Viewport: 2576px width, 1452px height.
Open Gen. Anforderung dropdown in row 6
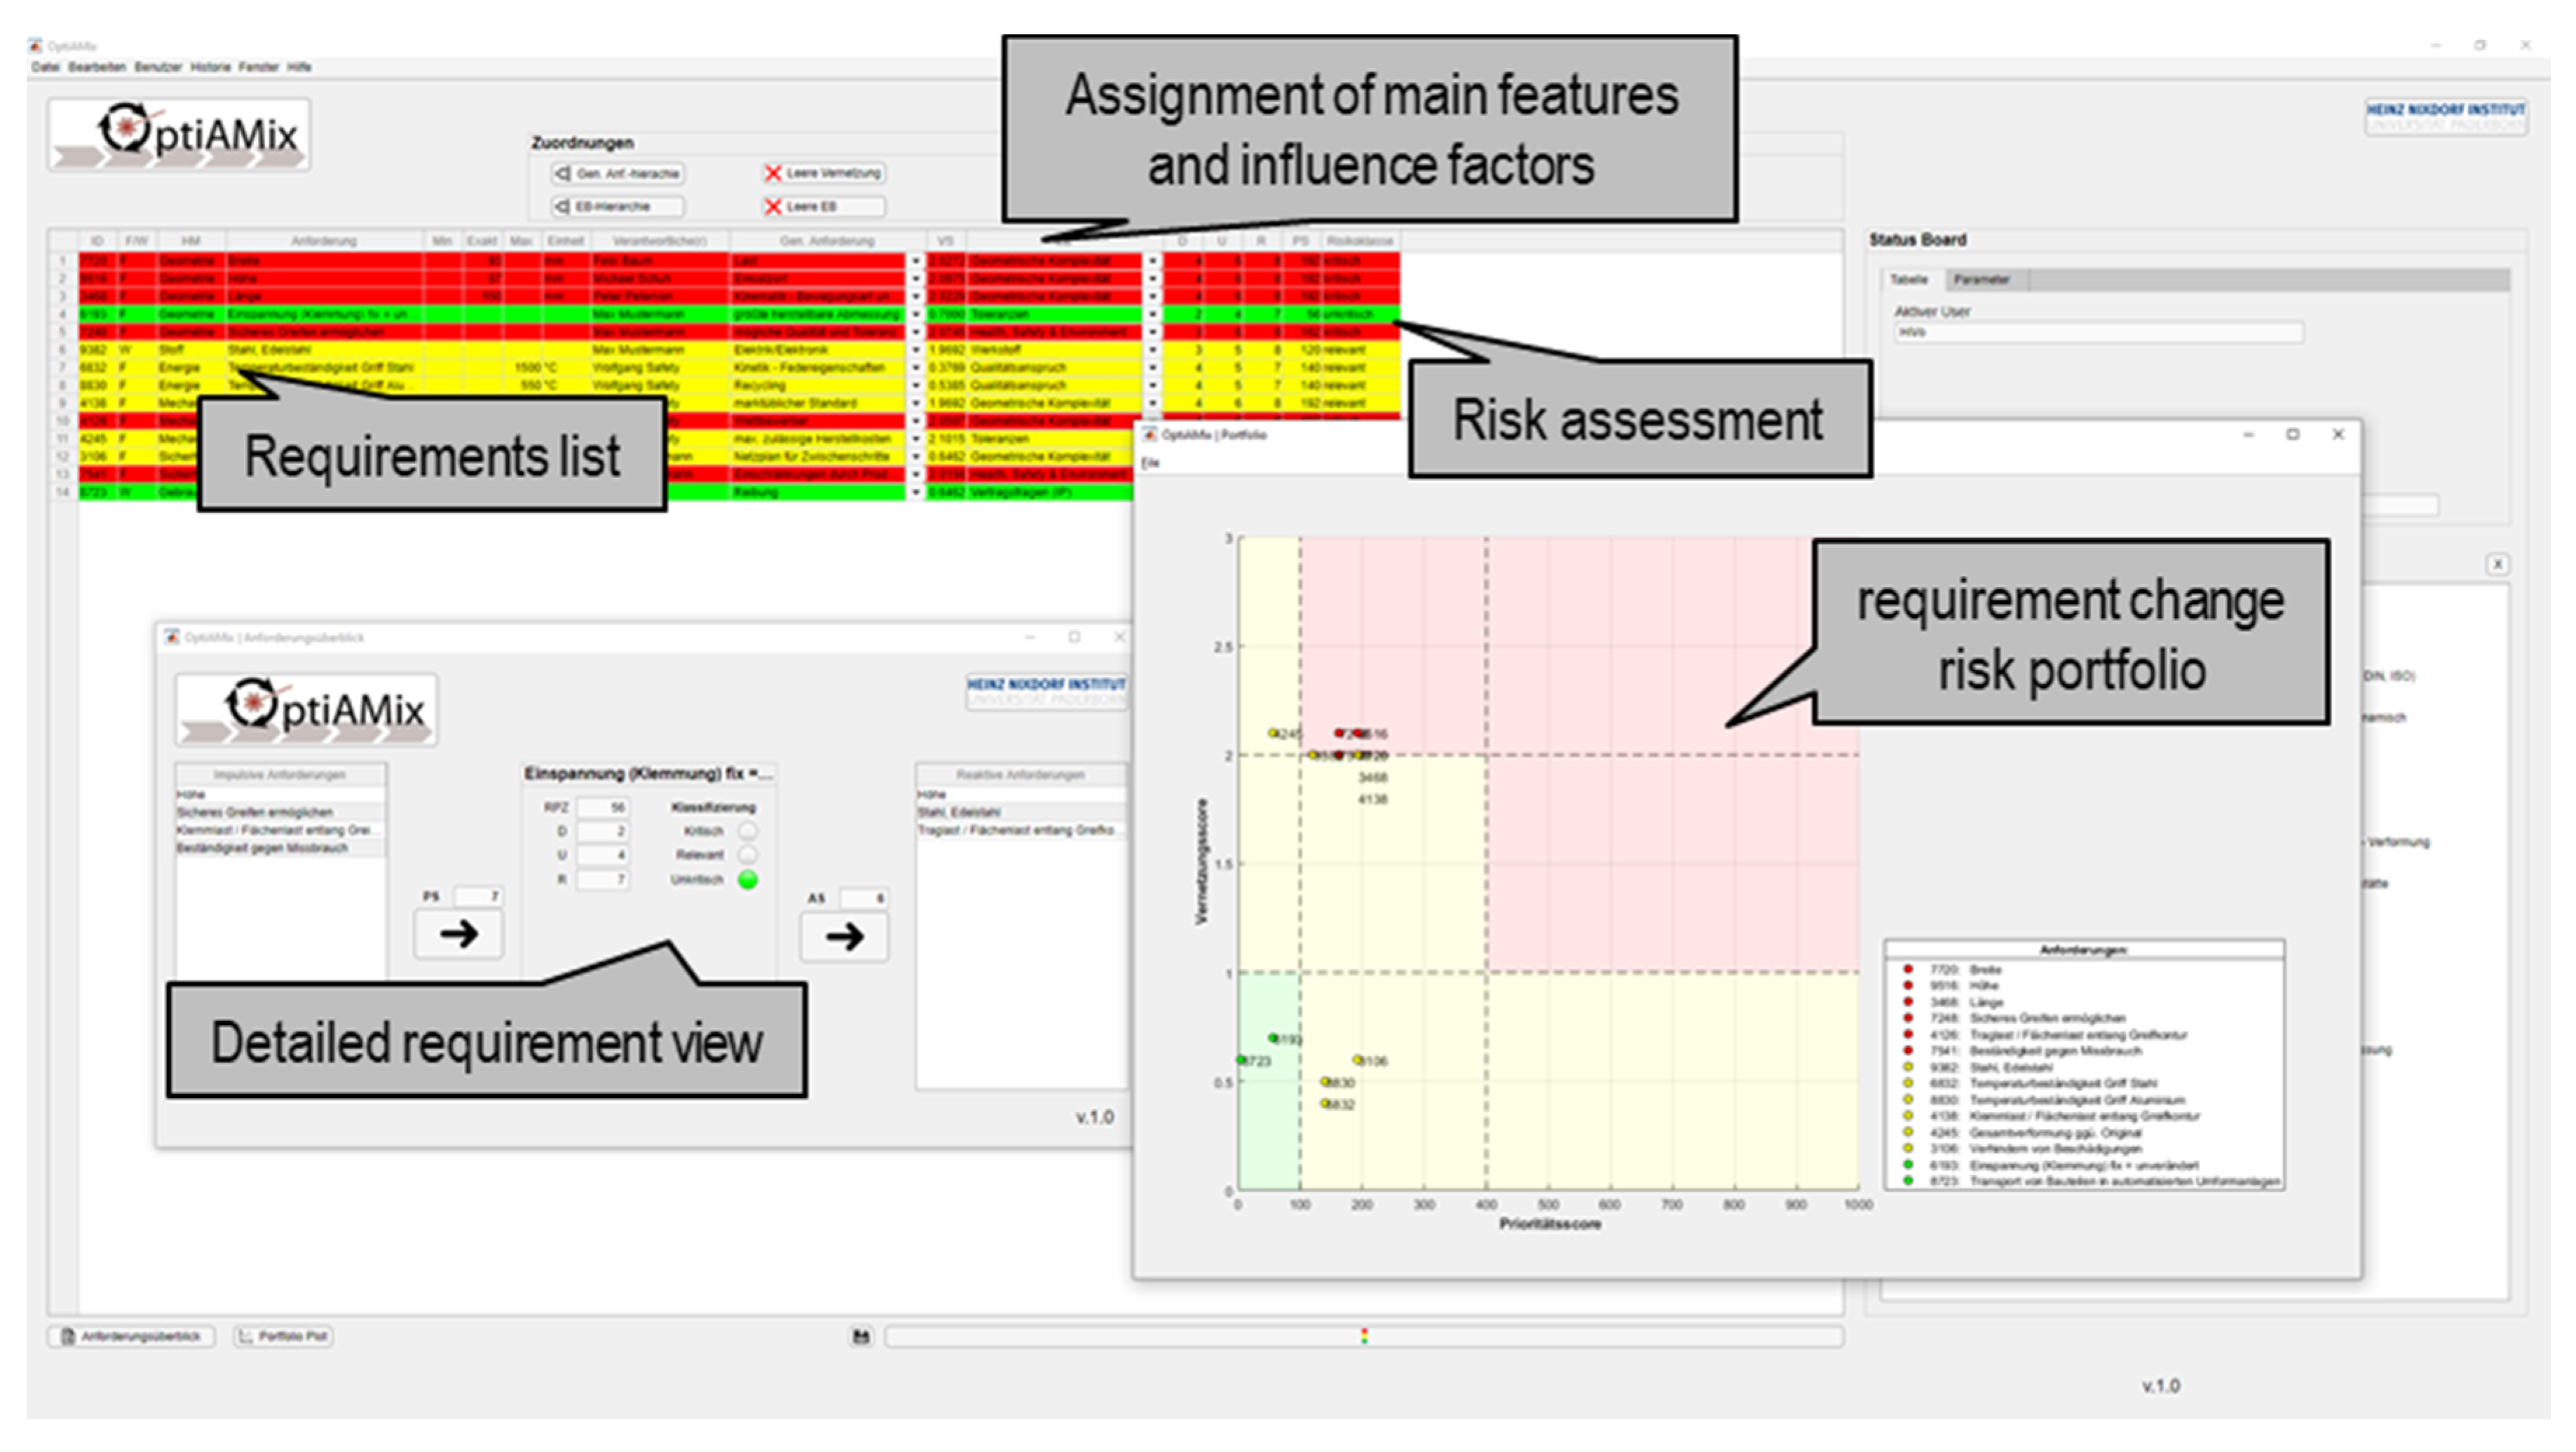[x=915, y=350]
